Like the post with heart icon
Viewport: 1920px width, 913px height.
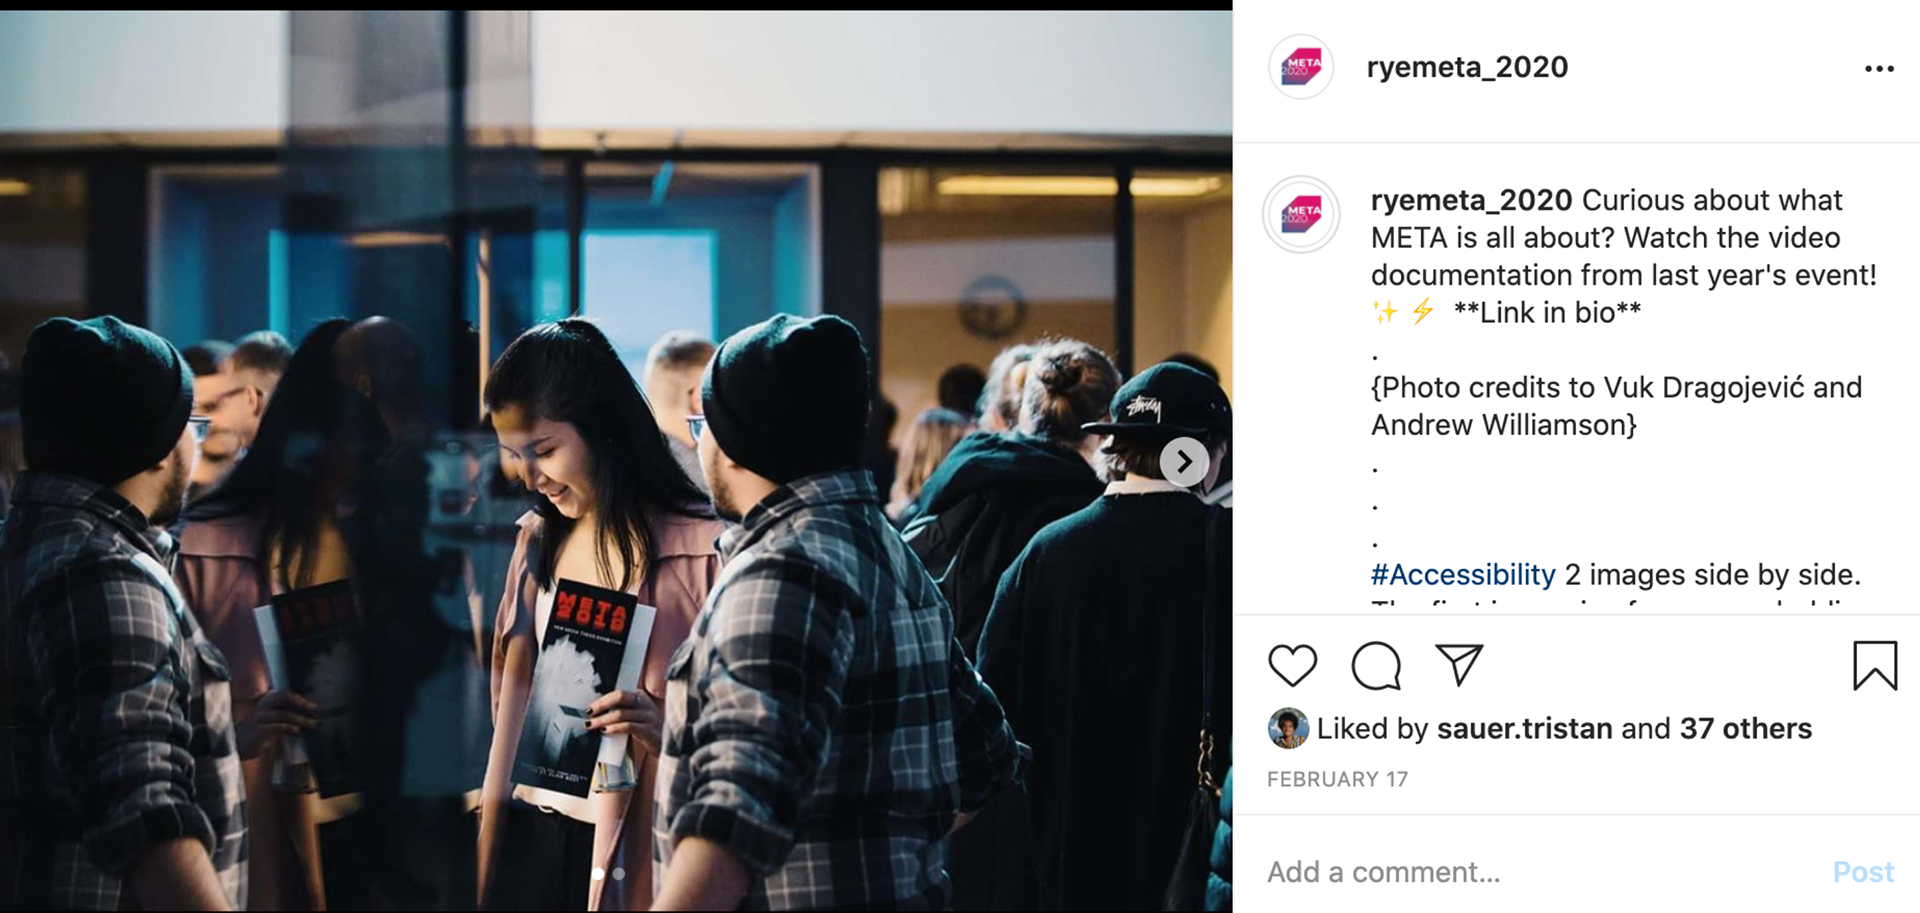(x=1292, y=665)
